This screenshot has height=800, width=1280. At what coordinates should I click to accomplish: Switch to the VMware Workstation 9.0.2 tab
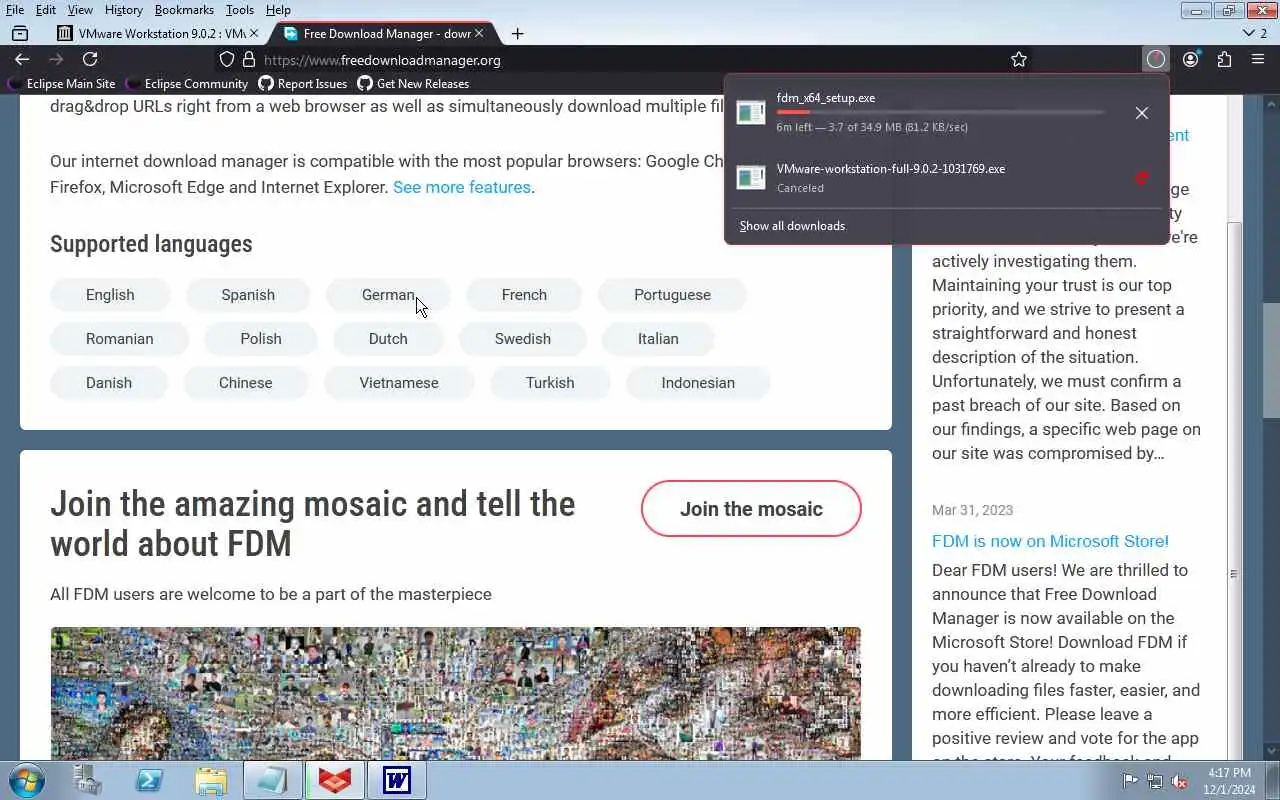[x=157, y=33]
